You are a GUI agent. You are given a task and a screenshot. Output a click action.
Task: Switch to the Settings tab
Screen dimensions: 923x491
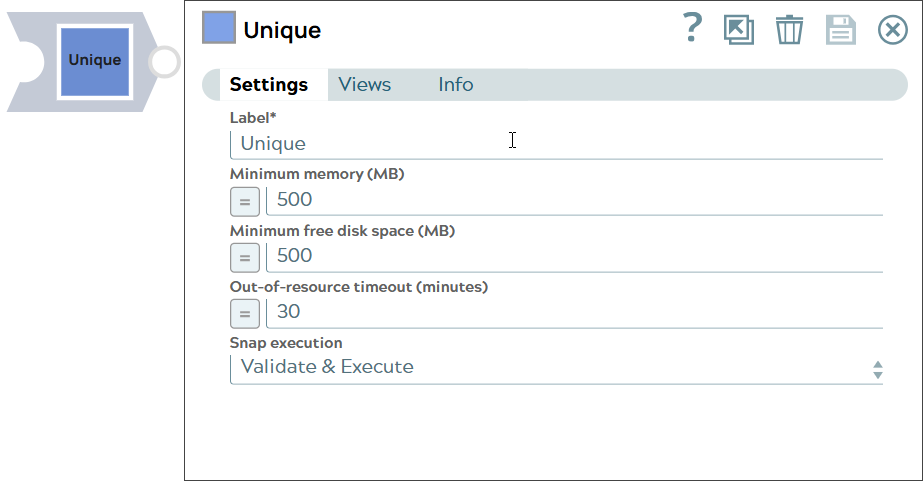point(268,85)
